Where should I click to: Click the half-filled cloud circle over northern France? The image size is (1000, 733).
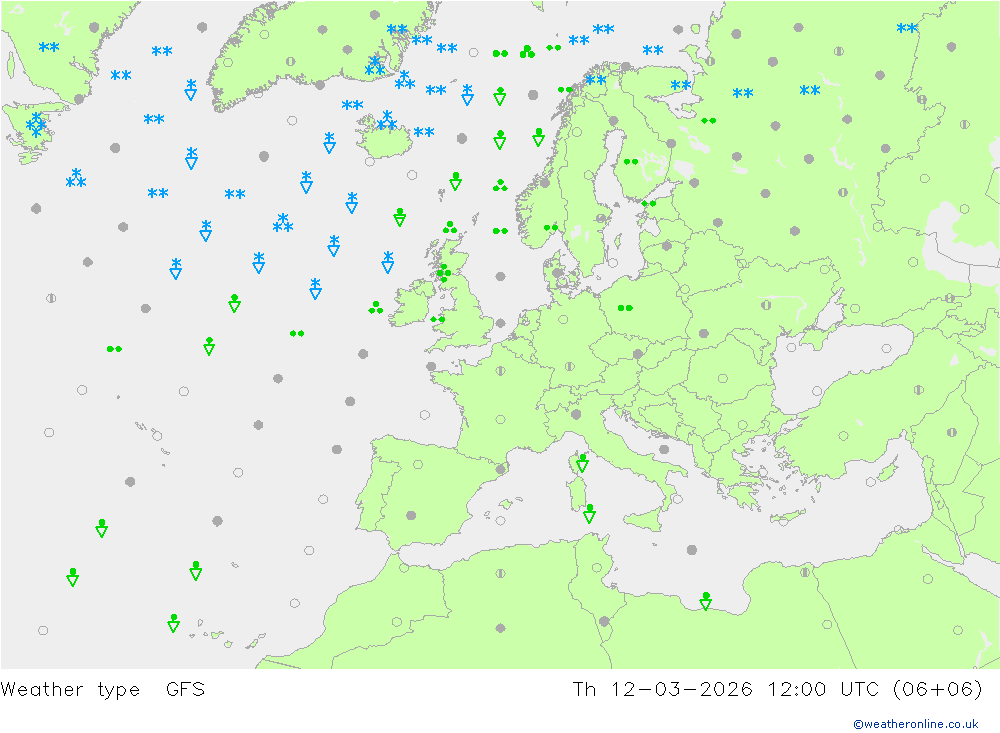point(500,370)
